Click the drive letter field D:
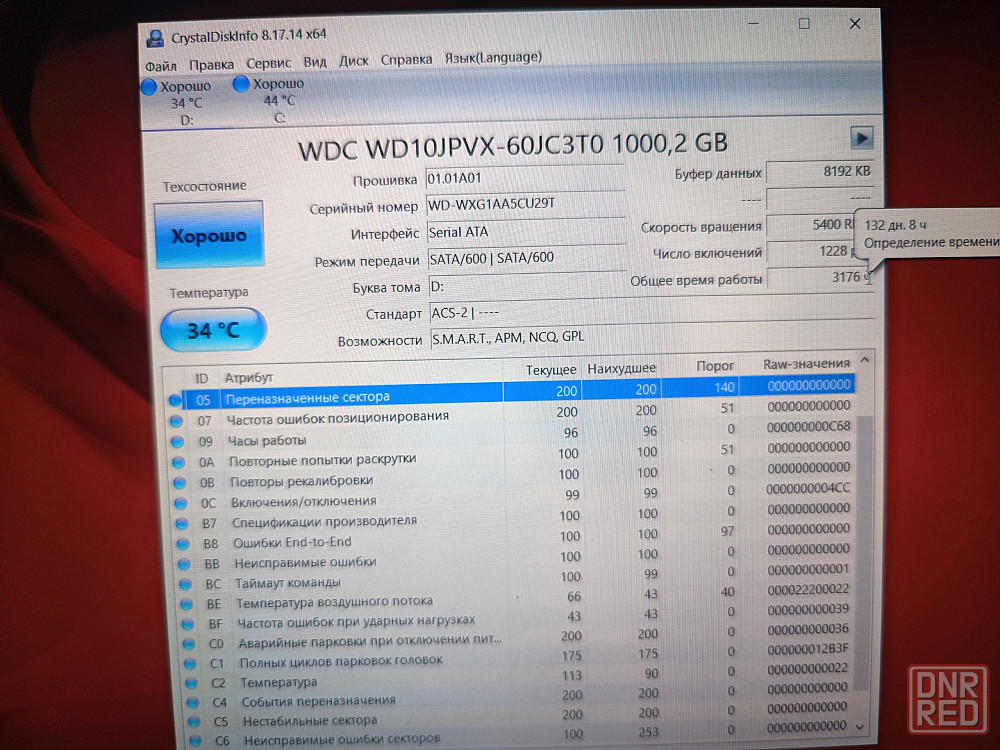This screenshot has height=750, width=1000. (x=527, y=286)
